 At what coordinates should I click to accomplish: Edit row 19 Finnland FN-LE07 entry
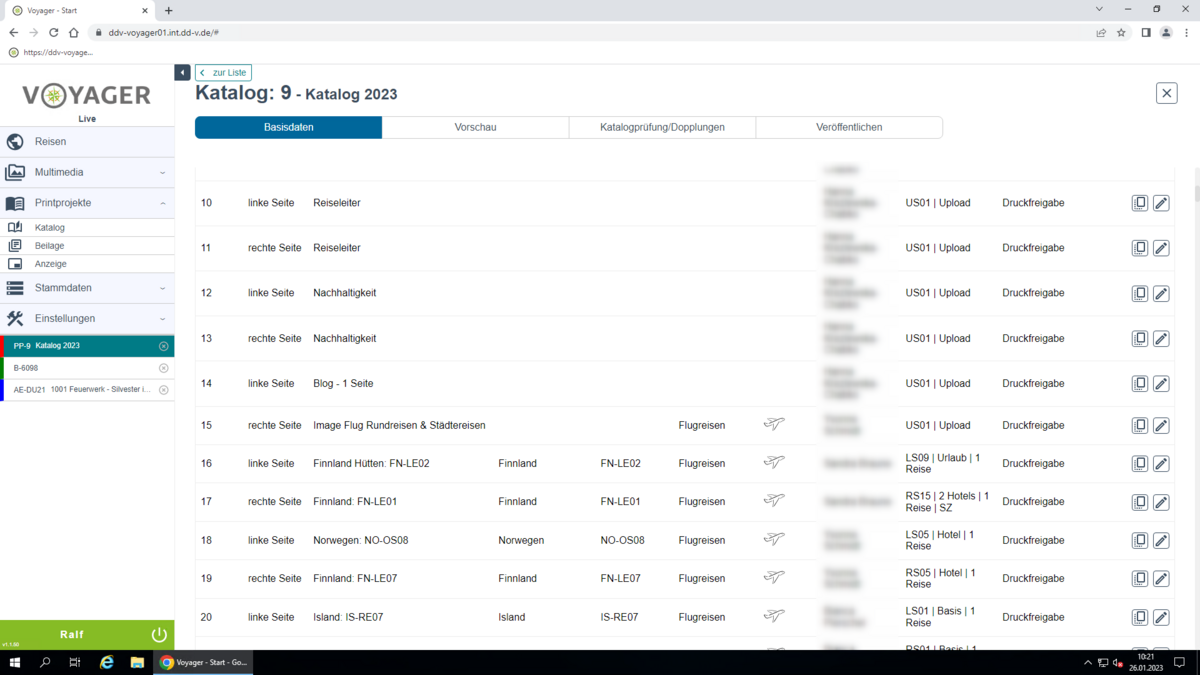click(1161, 578)
